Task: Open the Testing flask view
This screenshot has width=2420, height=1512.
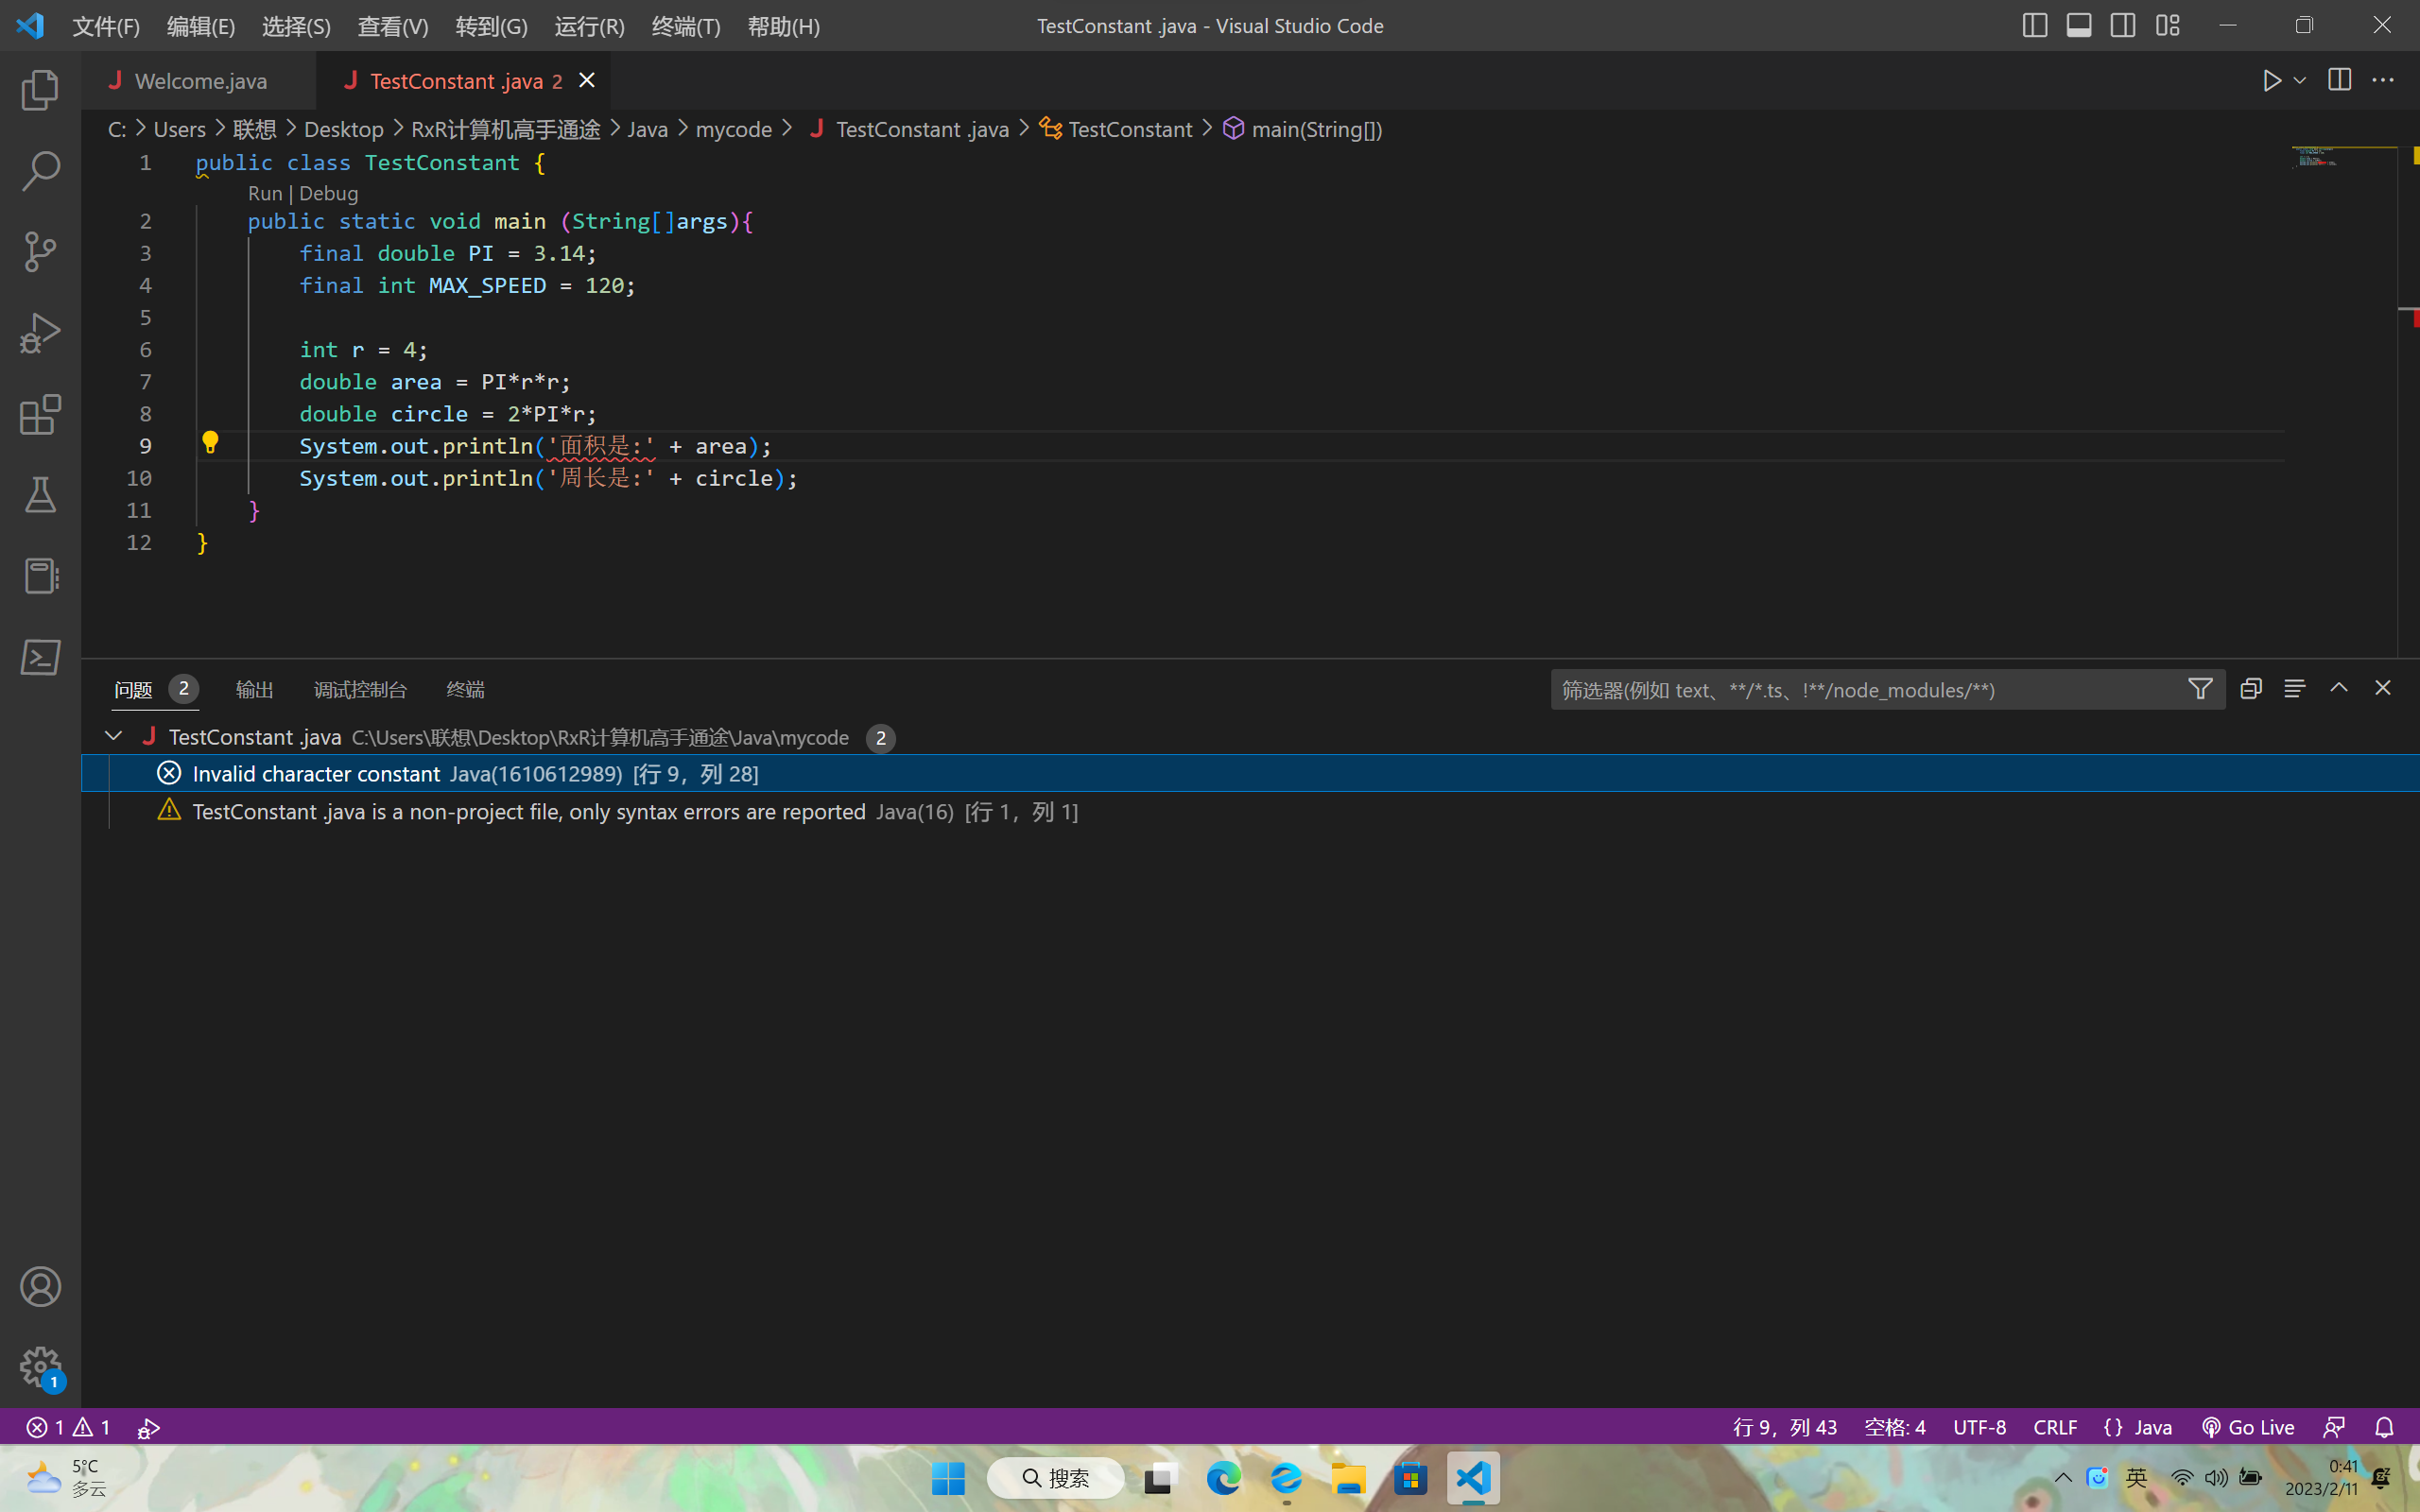Action: tap(40, 495)
